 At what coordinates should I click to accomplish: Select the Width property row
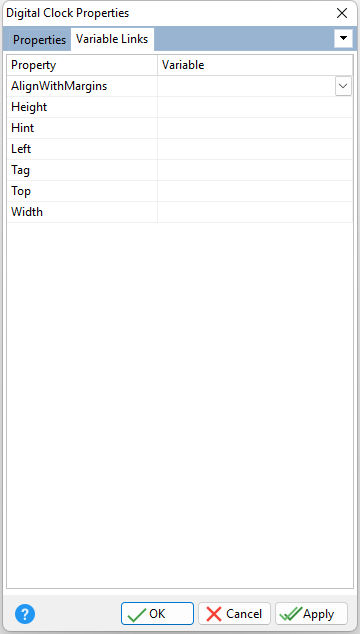[180, 212]
